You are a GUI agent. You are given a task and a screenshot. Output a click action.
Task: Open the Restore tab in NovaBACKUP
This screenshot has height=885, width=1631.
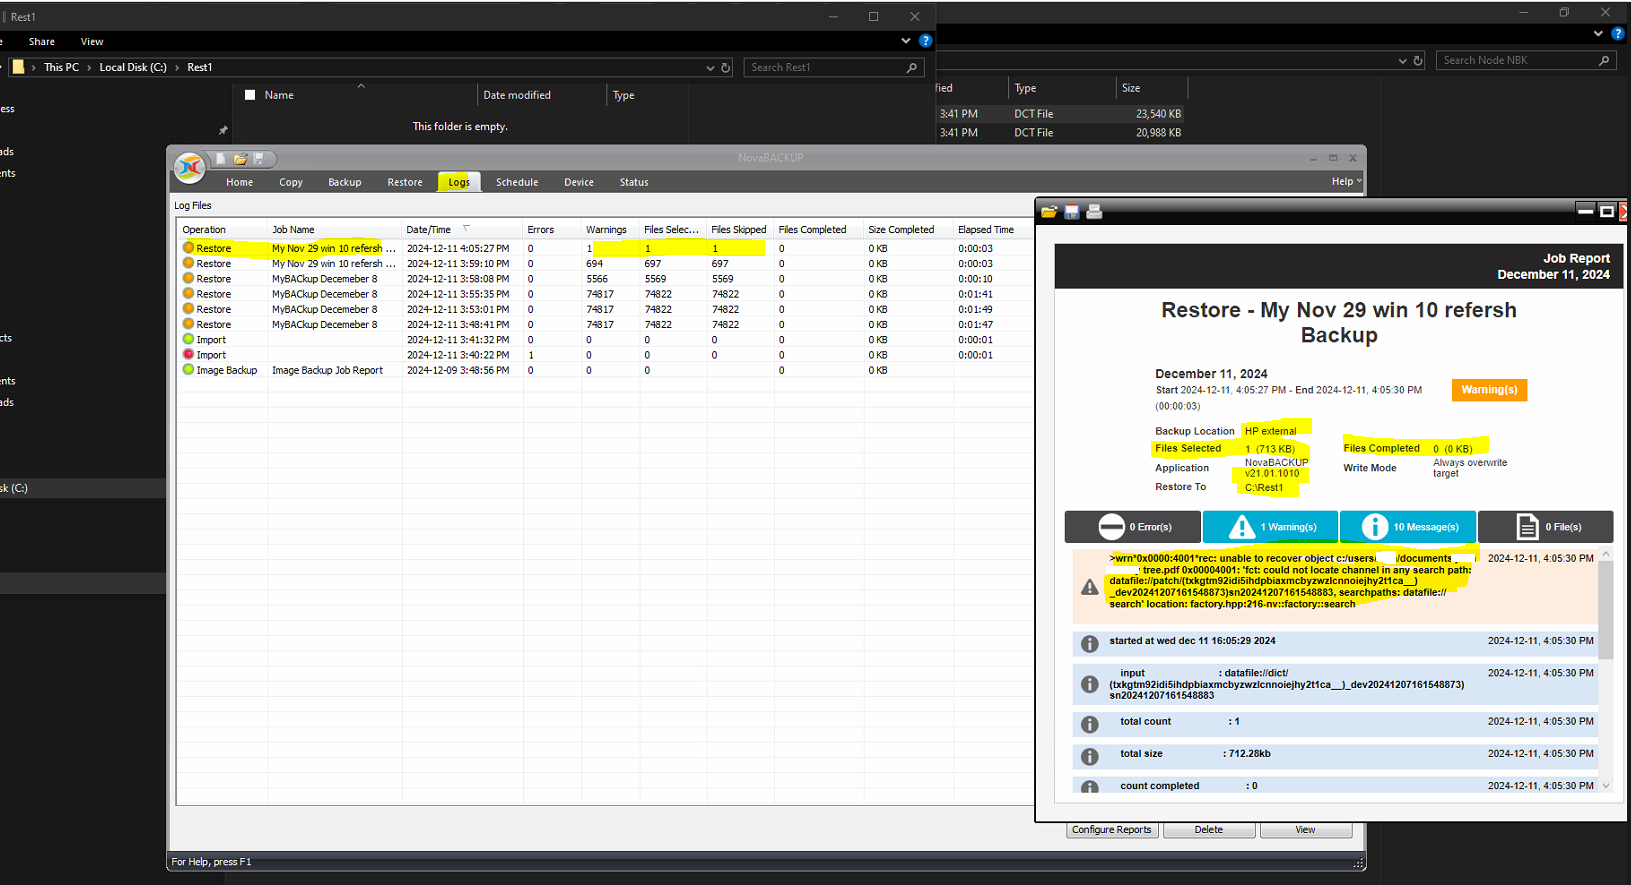pyautogui.click(x=405, y=182)
